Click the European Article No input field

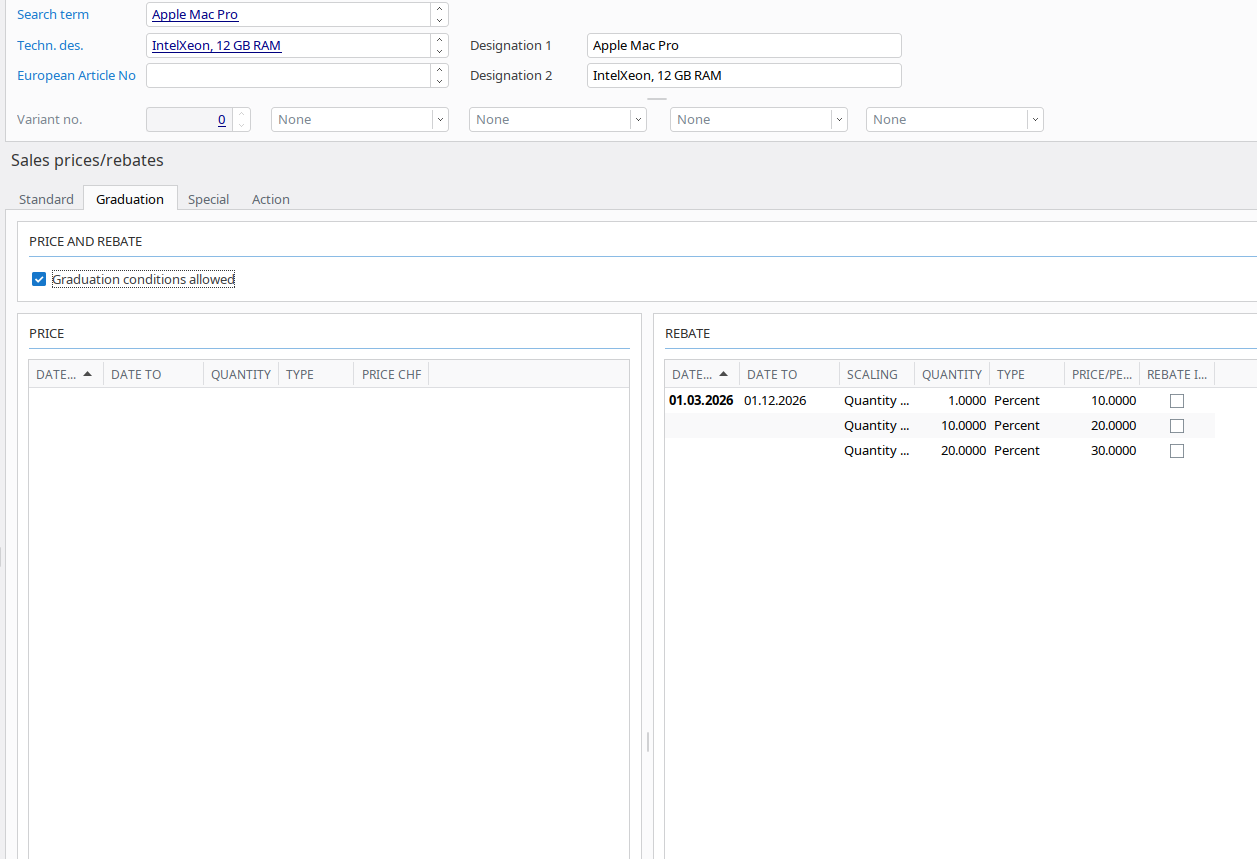[288, 76]
